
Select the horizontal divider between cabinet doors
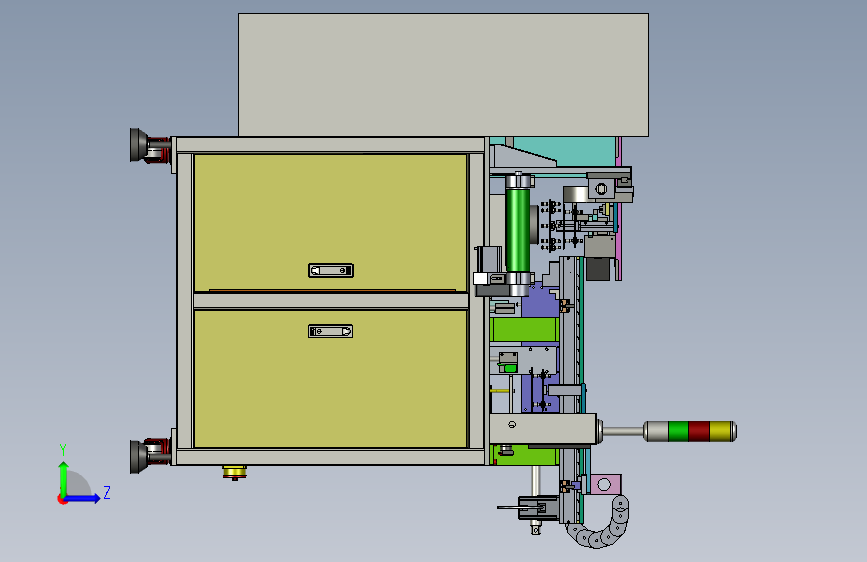tap(331, 301)
